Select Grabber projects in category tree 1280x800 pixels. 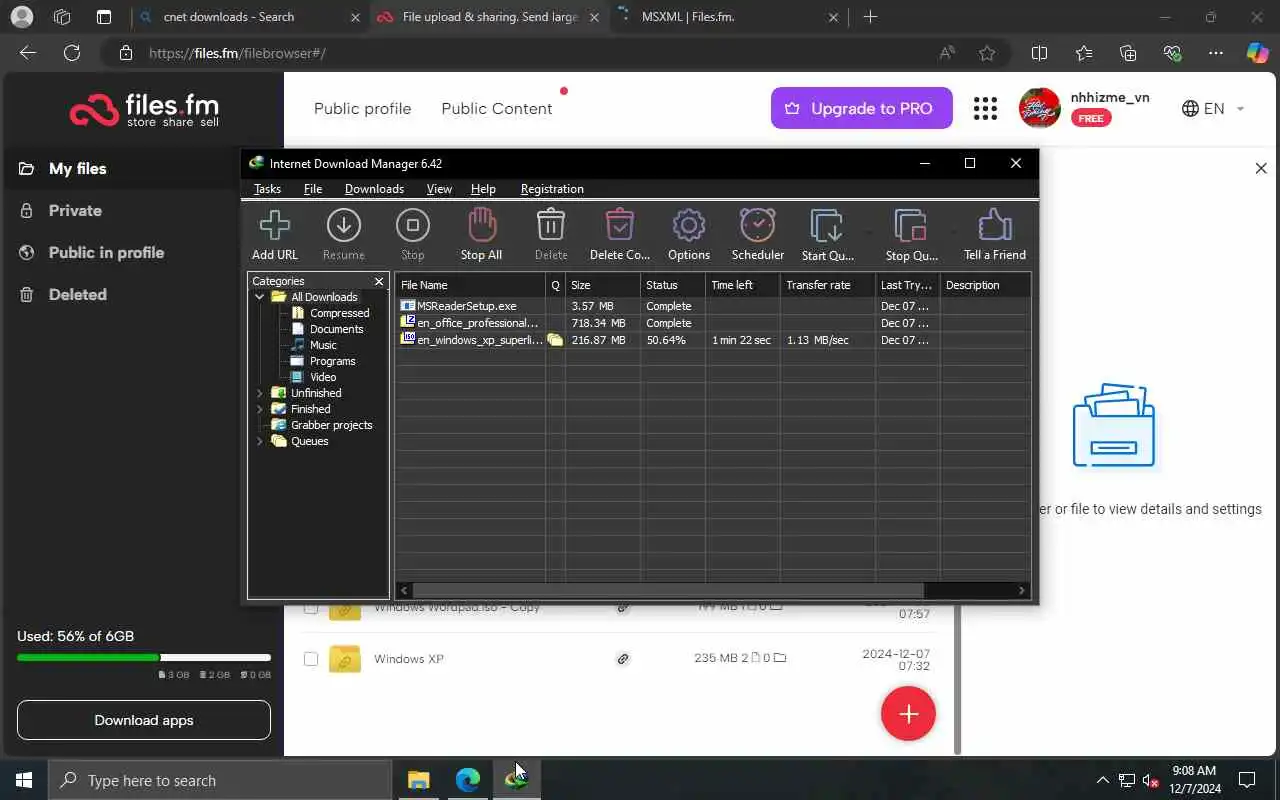(331, 425)
